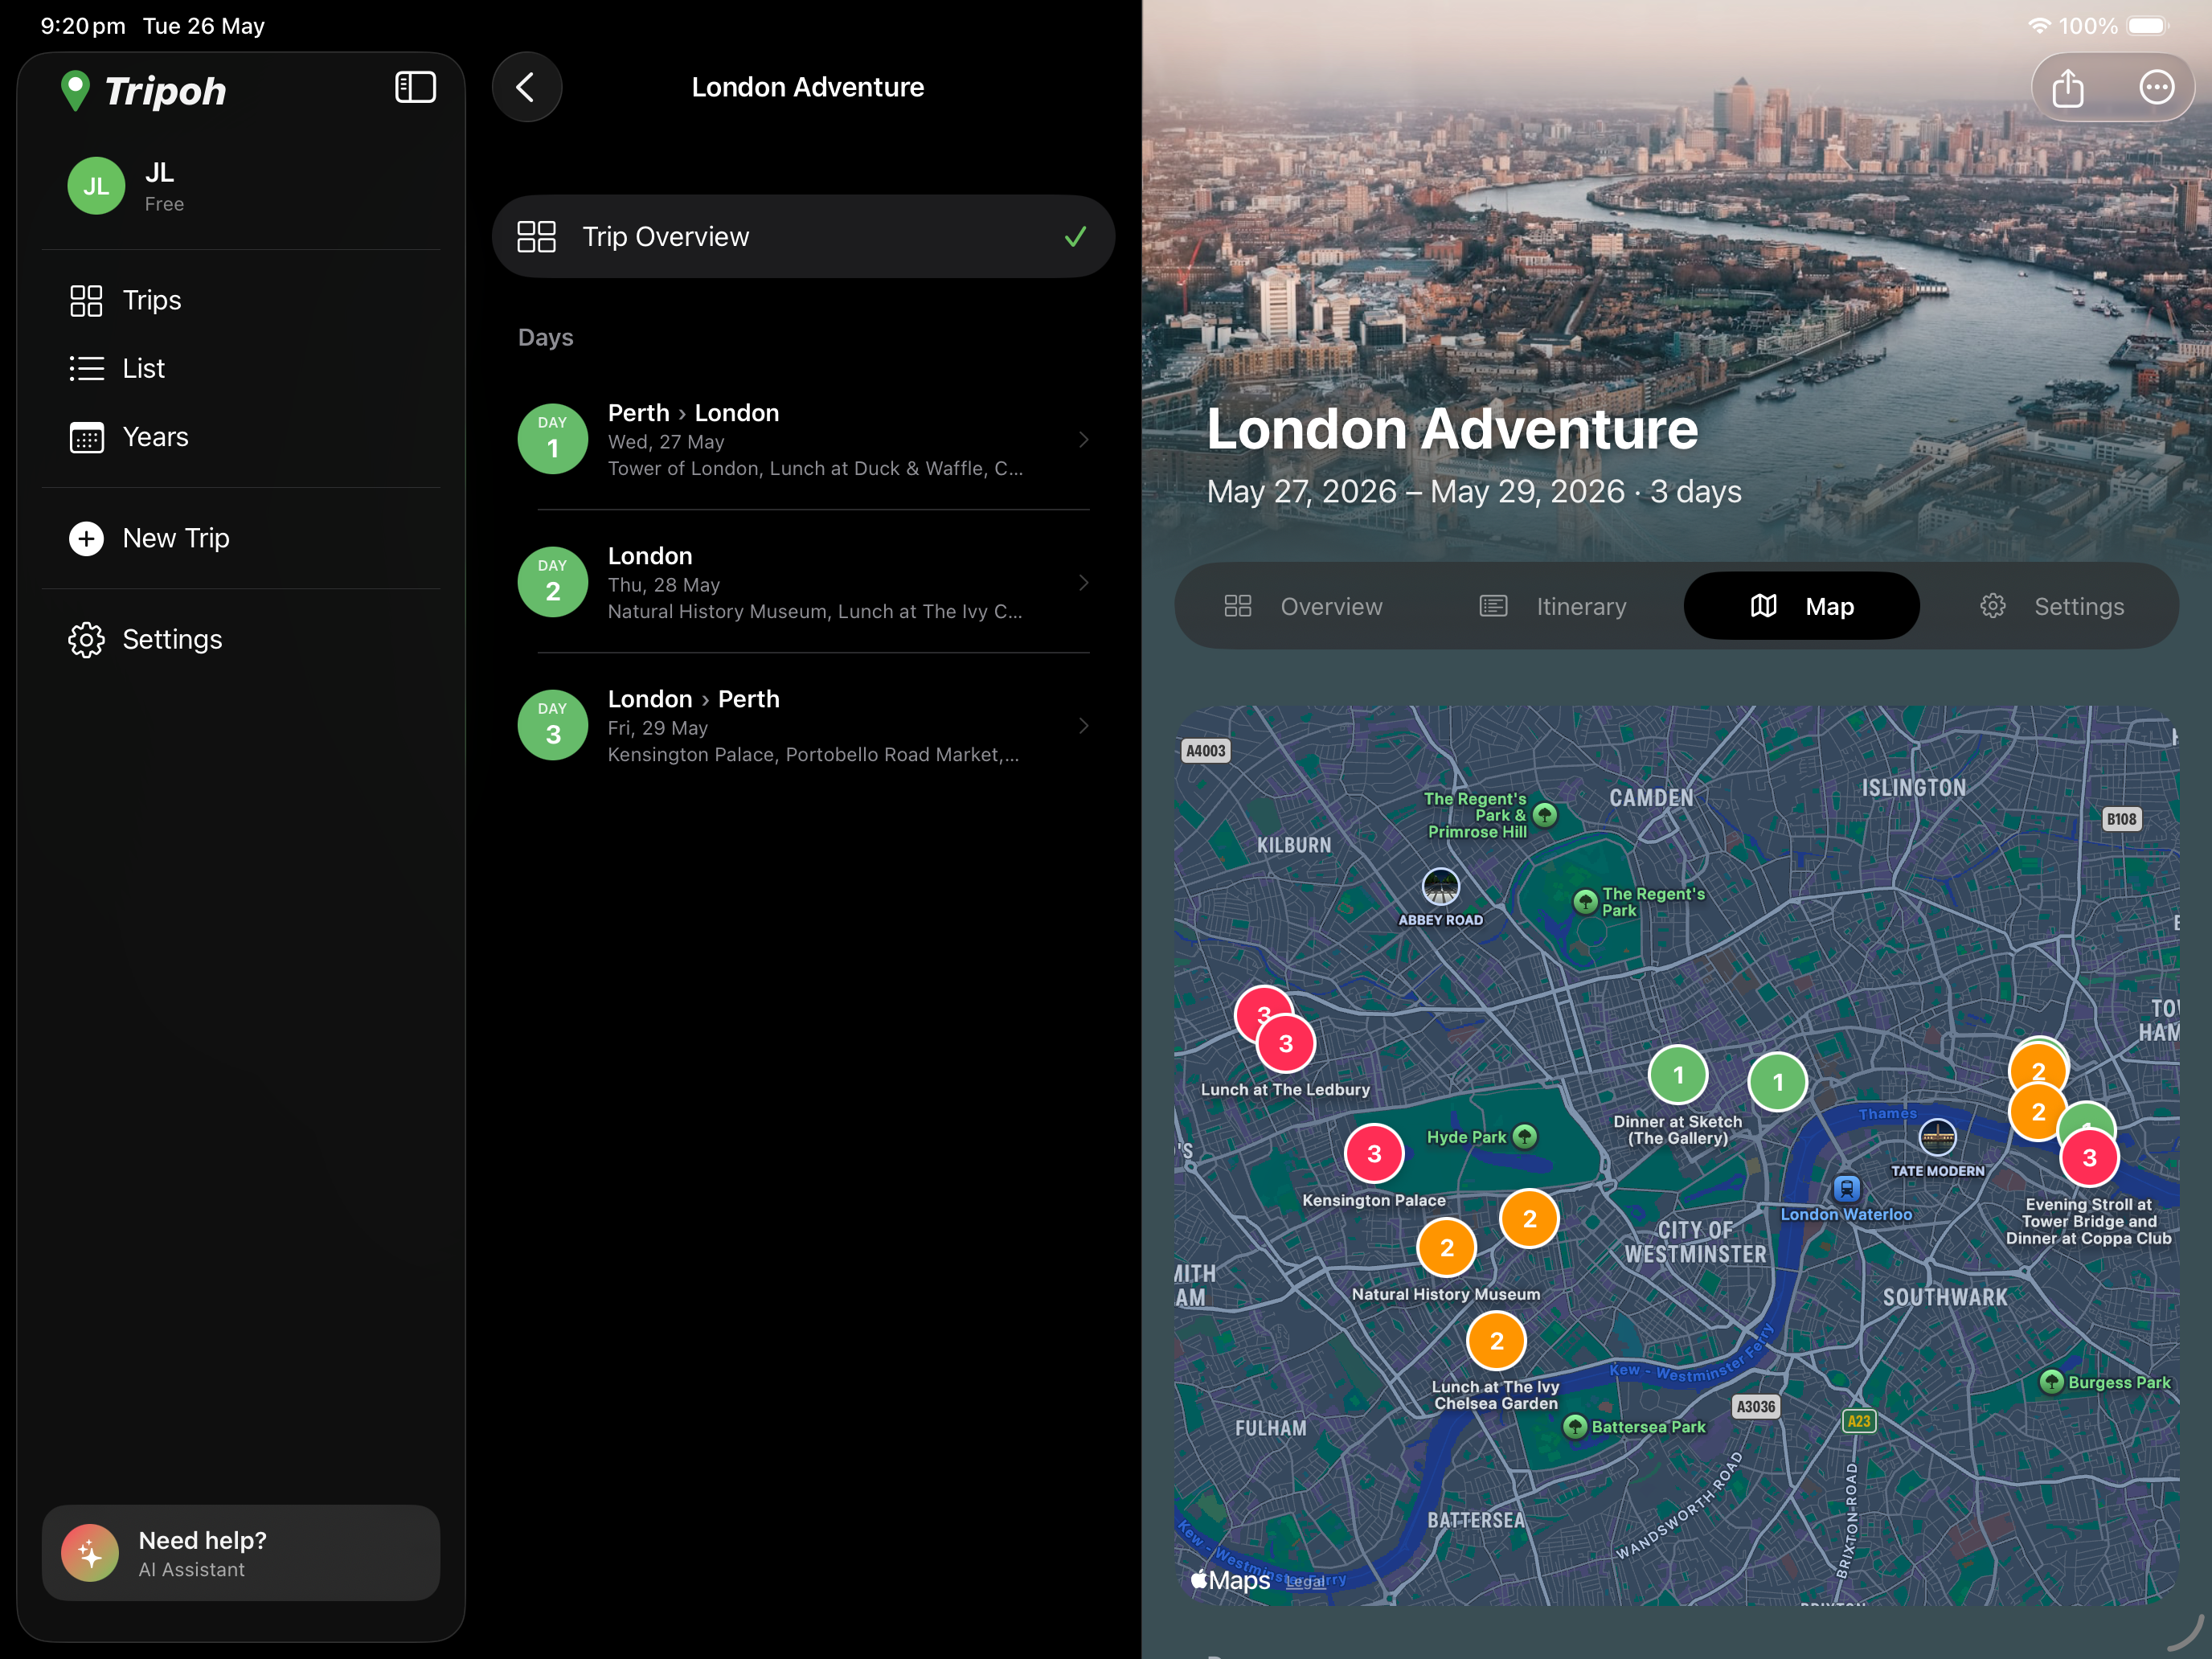2212x1659 pixels.
Task: Open the Apple Maps logo
Action: pyautogui.click(x=1229, y=1580)
